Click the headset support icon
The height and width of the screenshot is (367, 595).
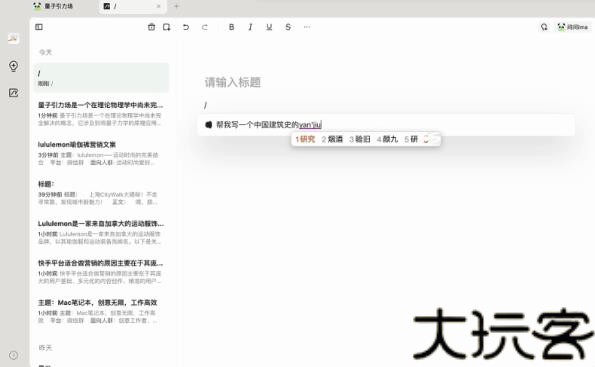(x=544, y=27)
